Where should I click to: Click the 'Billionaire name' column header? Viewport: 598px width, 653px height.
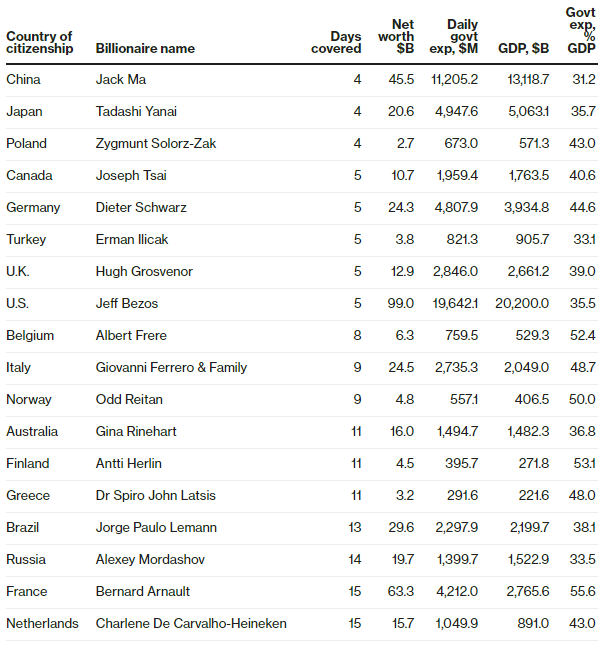click(x=145, y=49)
